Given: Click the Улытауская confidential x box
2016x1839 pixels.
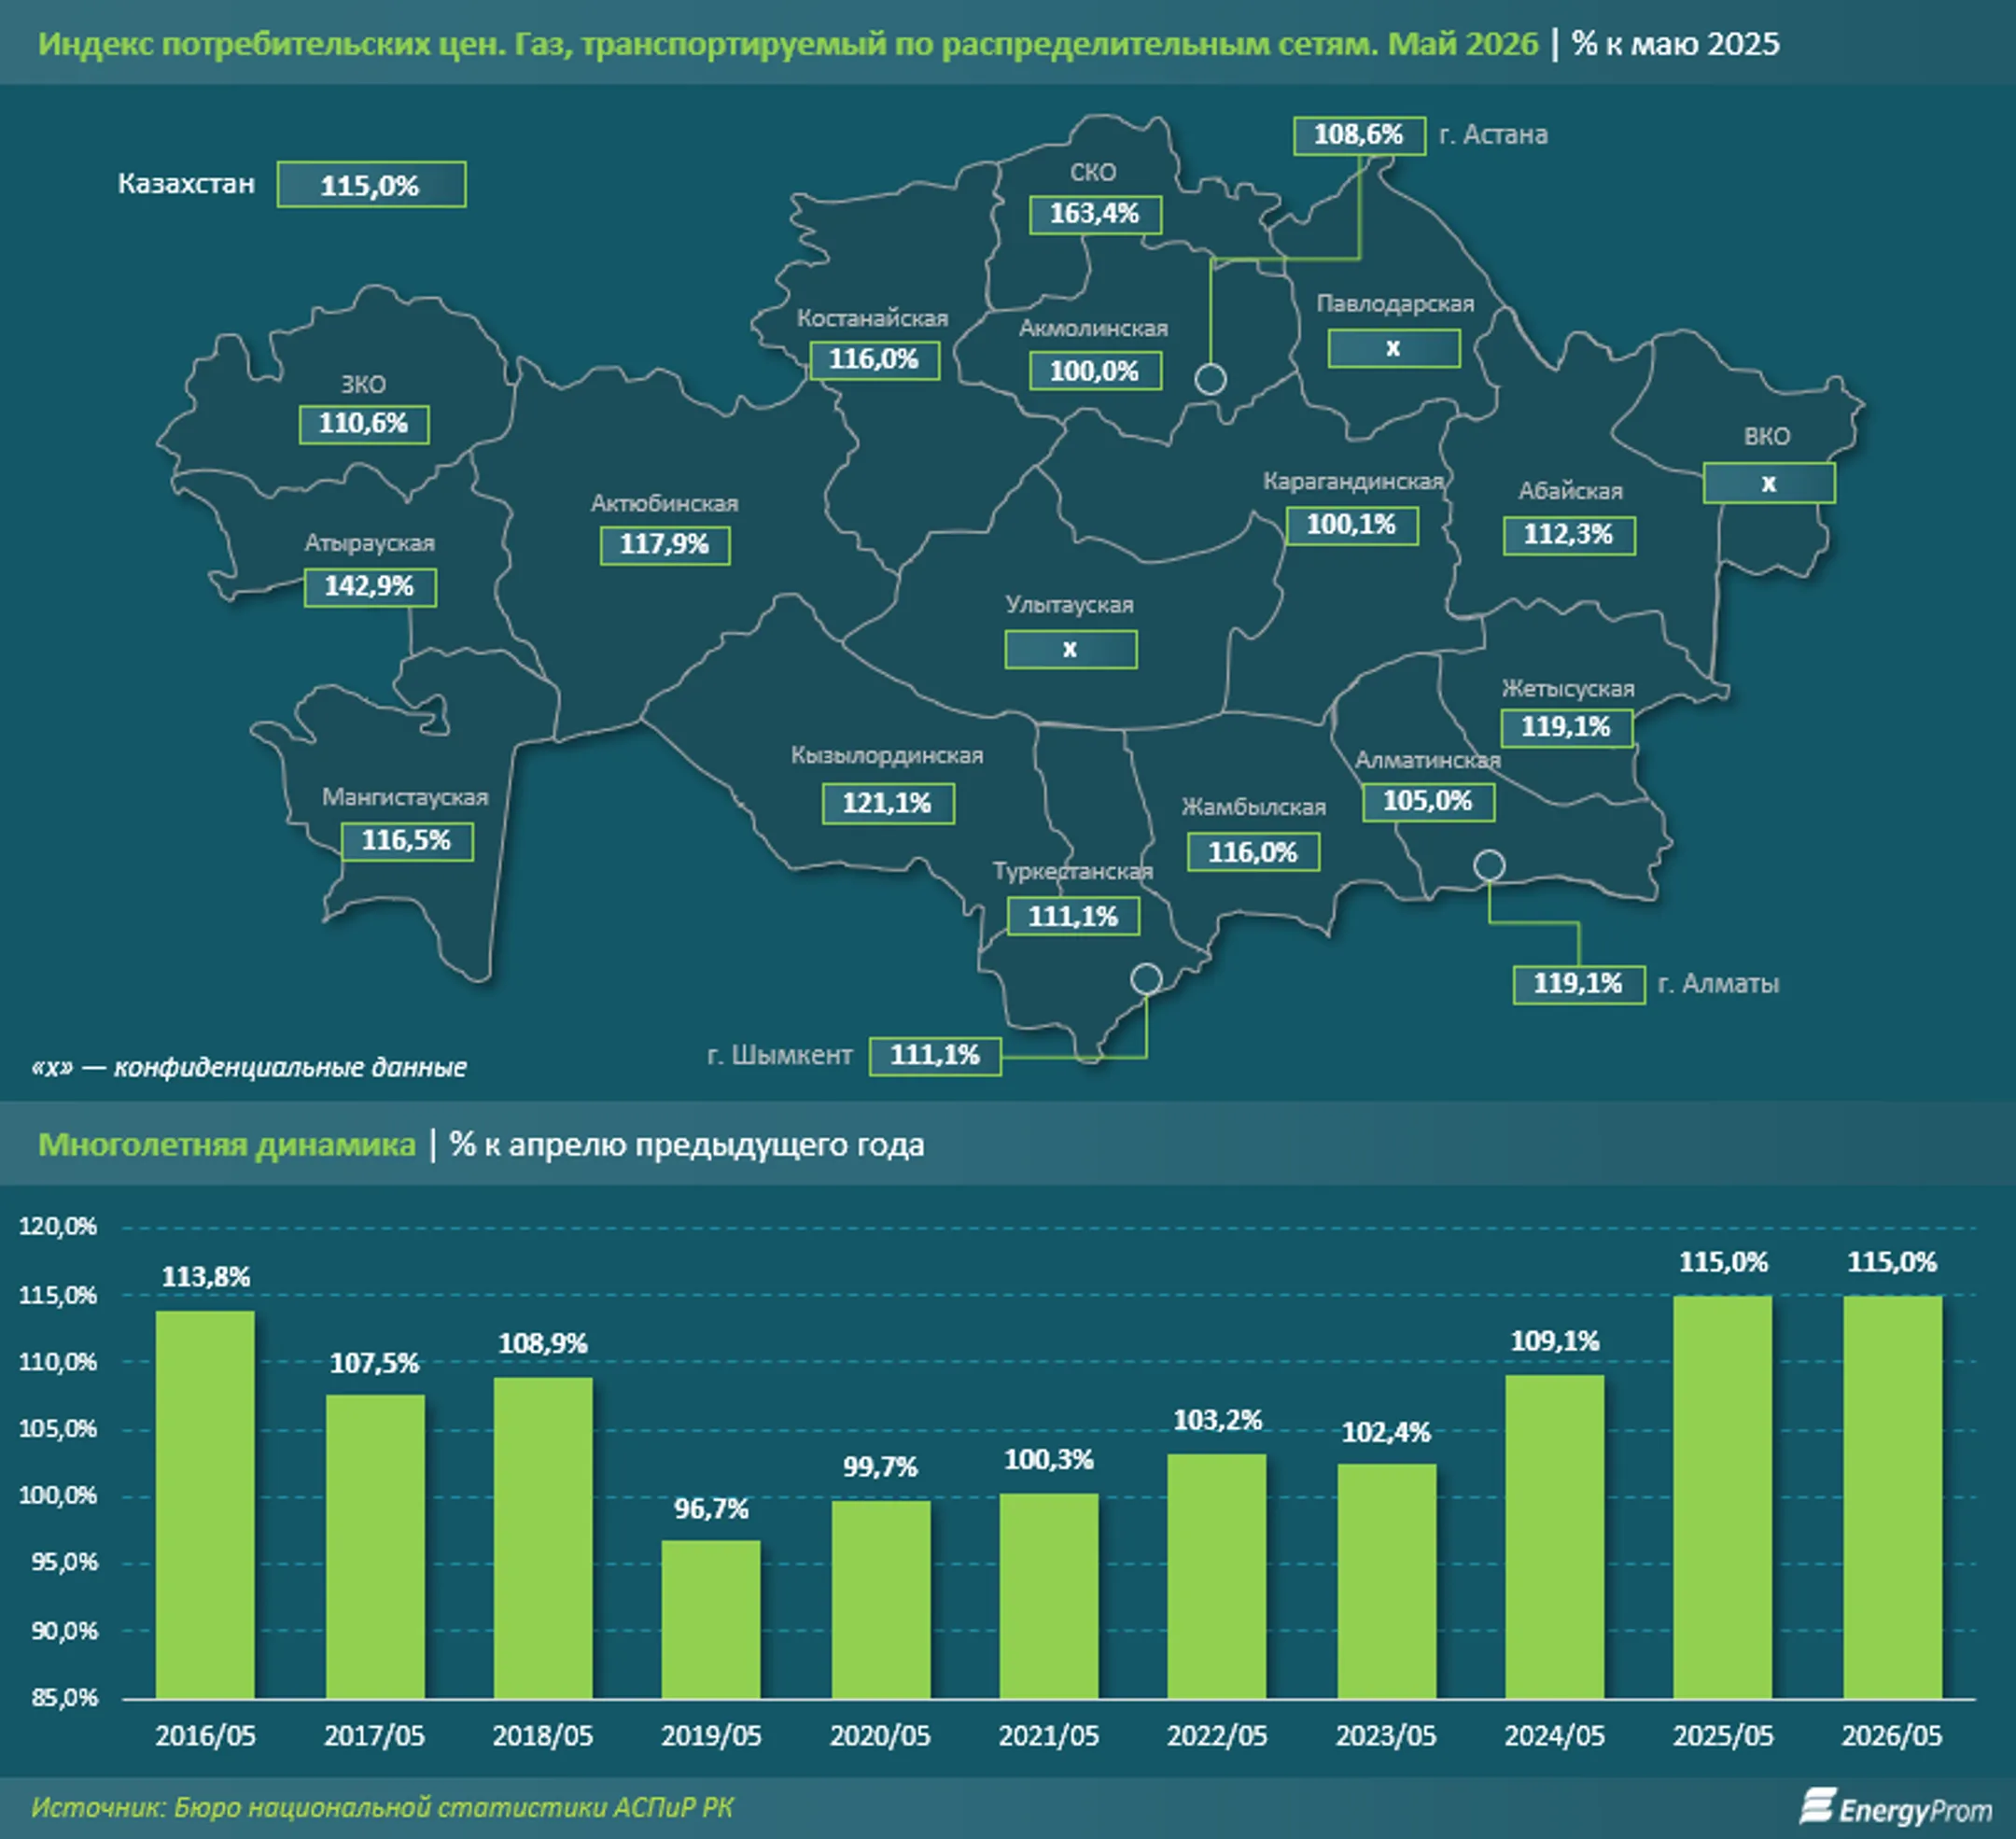Looking at the screenshot, I should point(1071,650).
